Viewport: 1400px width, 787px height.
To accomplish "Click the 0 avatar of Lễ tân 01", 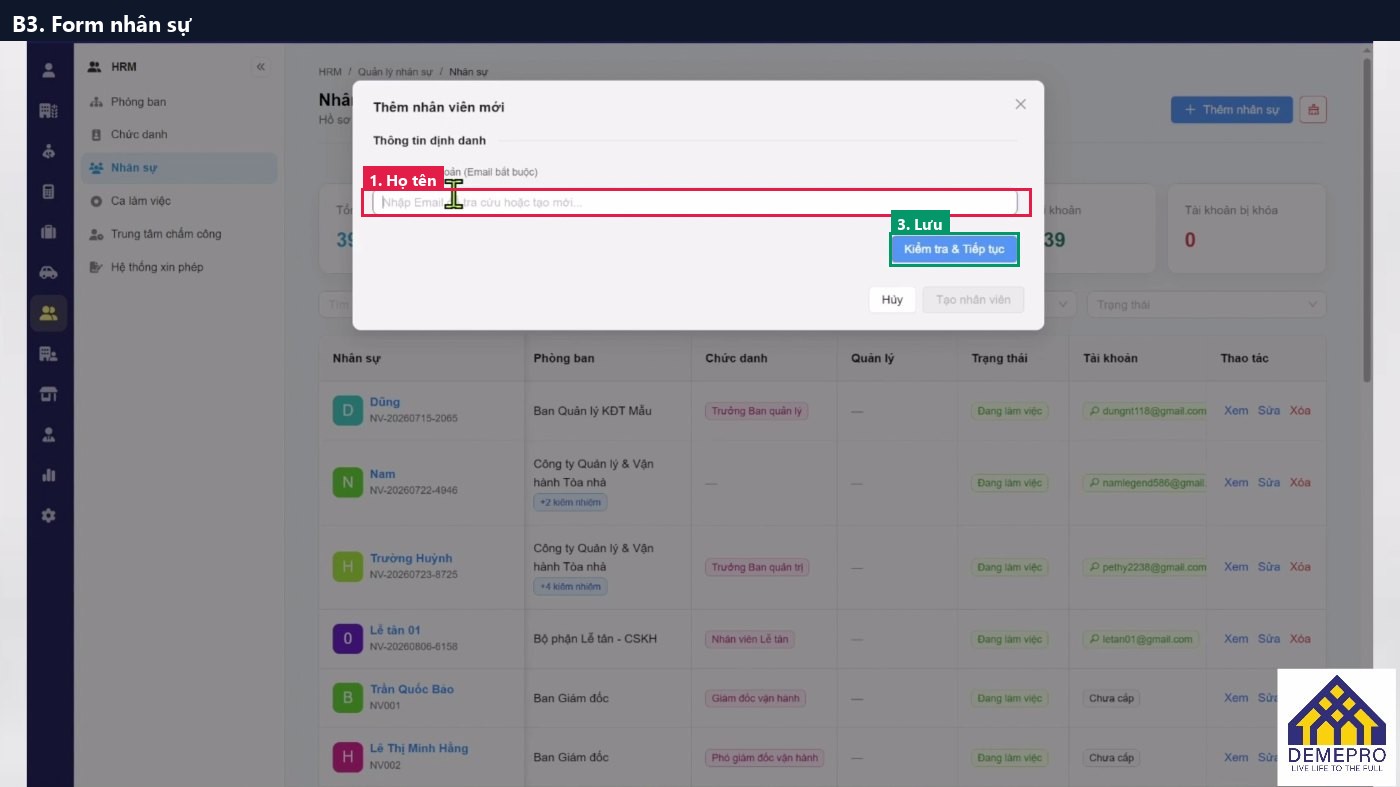I will click(x=347, y=638).
